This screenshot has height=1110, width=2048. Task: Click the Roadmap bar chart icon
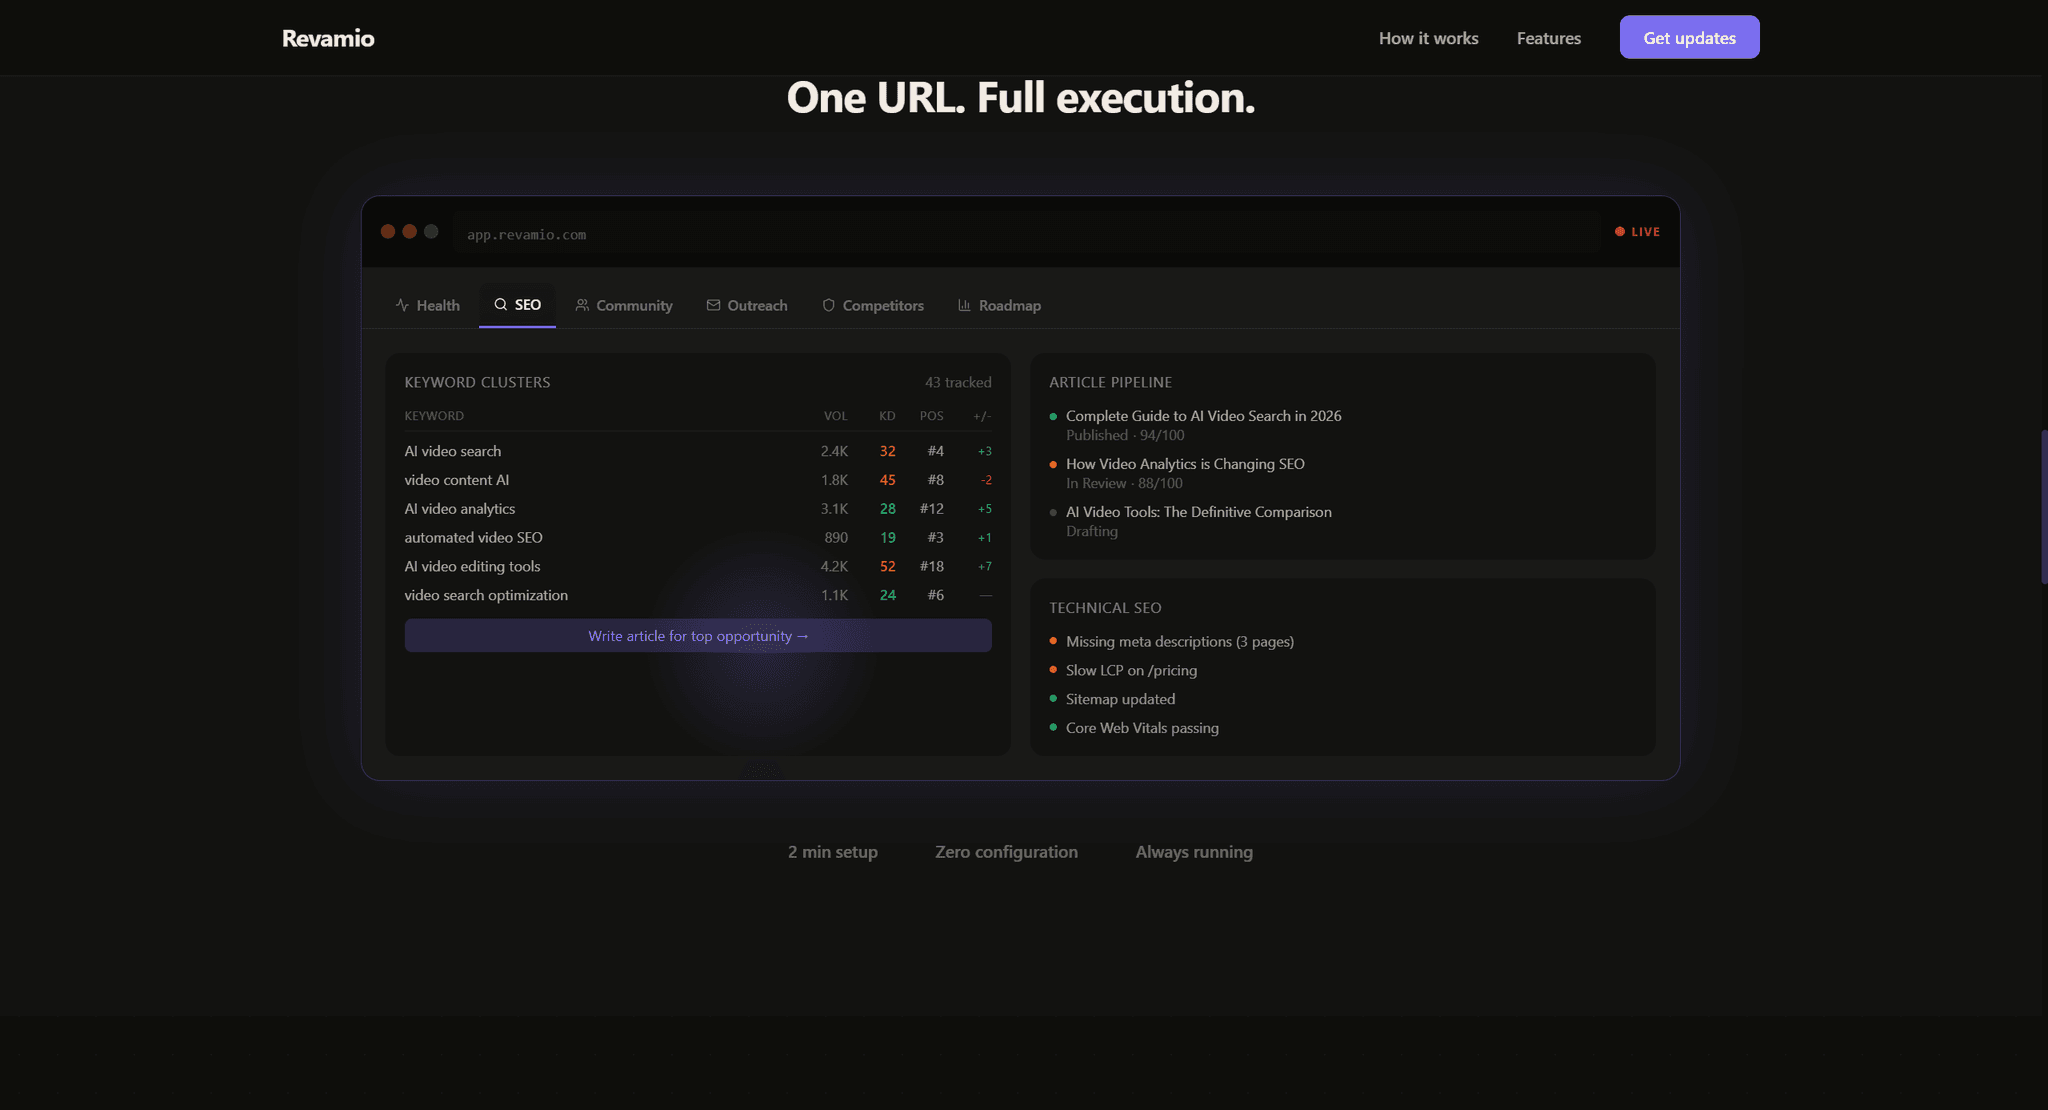click(964, 305)
